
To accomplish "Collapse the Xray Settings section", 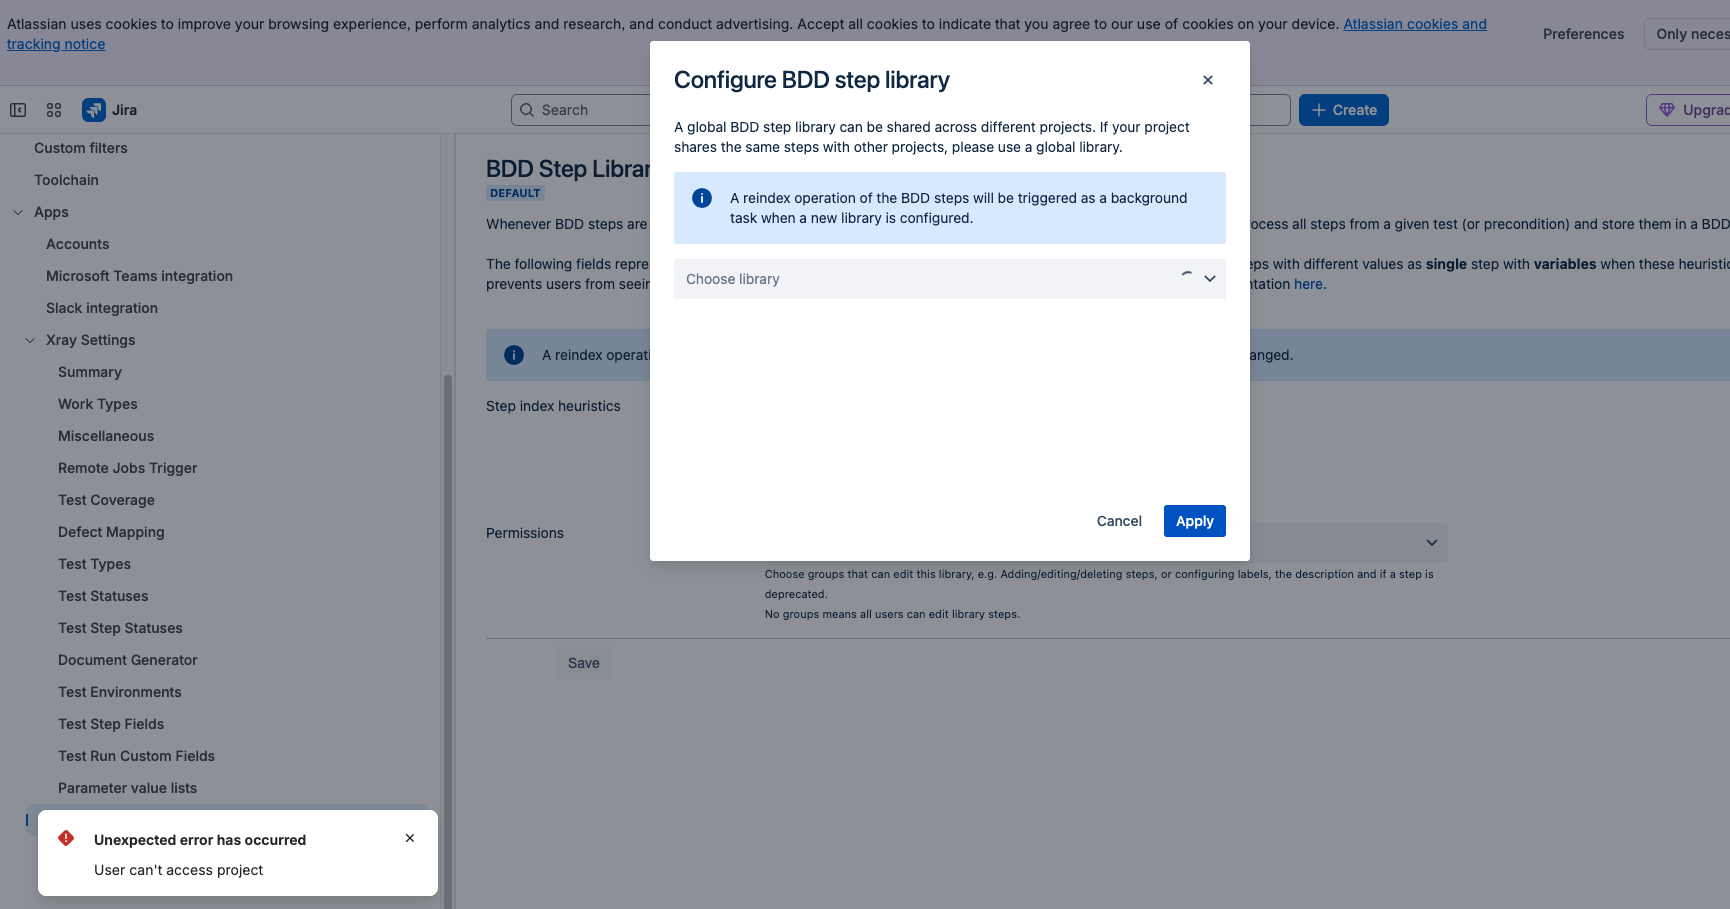I will pos(30,340).
